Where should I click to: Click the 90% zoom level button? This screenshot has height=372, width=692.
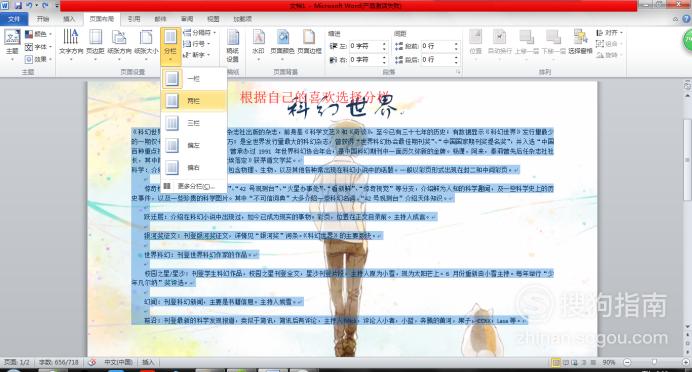coord(609,362)
